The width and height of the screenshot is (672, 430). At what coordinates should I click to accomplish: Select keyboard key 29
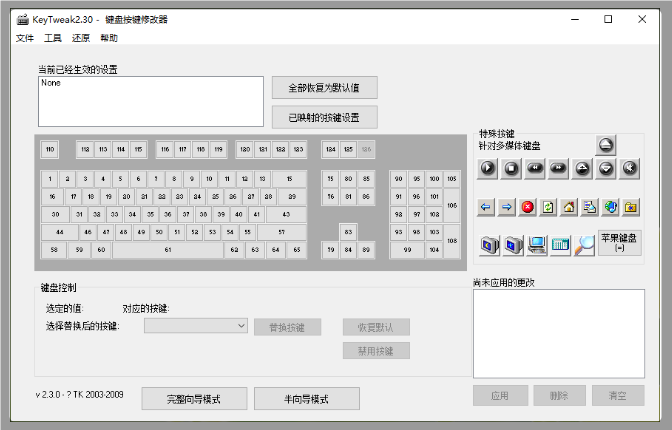pos(292,197)
